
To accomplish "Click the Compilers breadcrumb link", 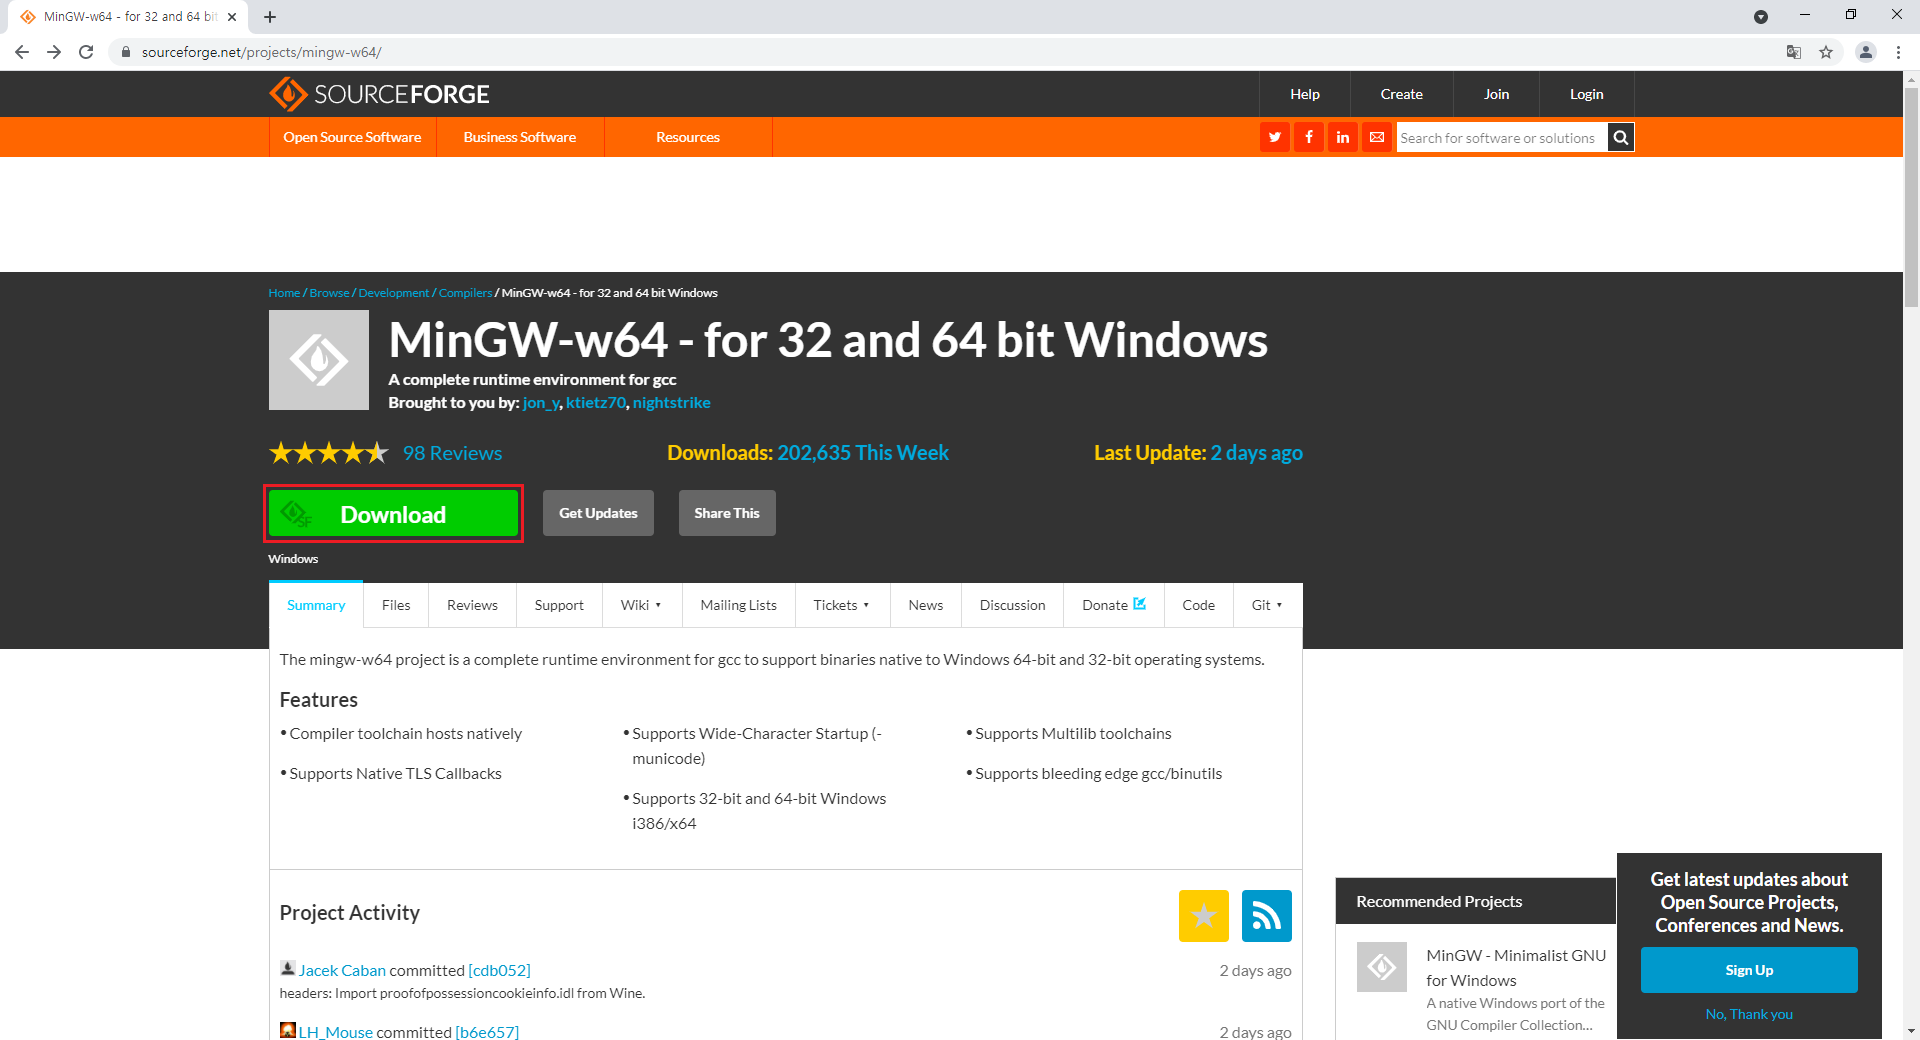I will click(x=465, y=293).
